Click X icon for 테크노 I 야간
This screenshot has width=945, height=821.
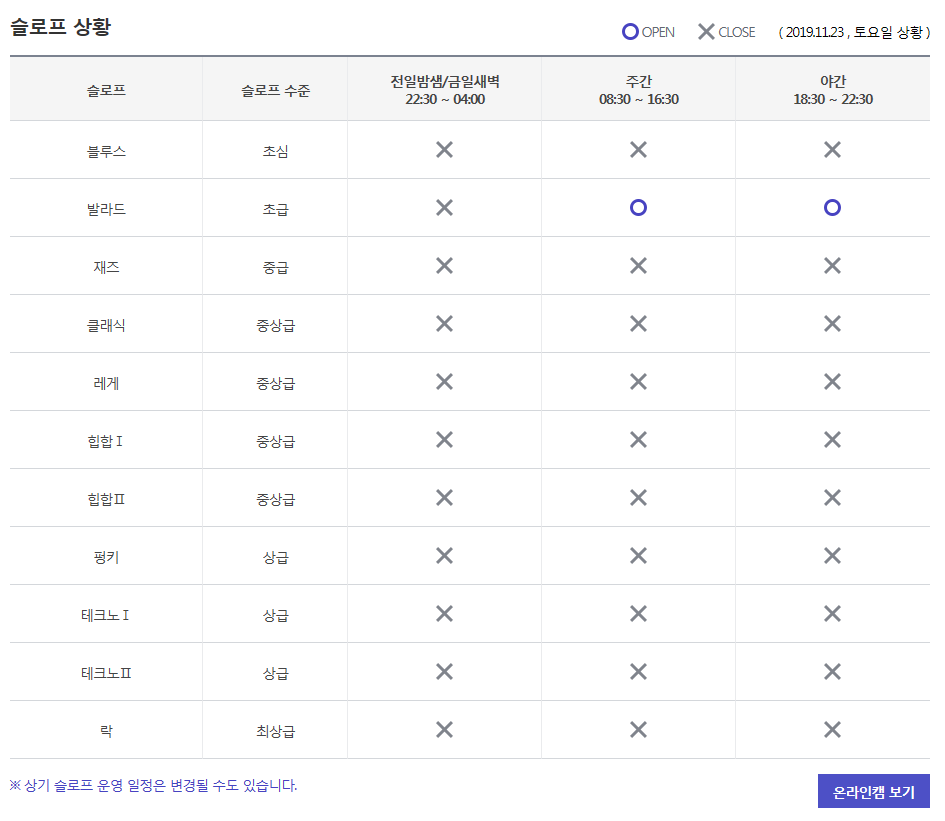click(832, 614)
